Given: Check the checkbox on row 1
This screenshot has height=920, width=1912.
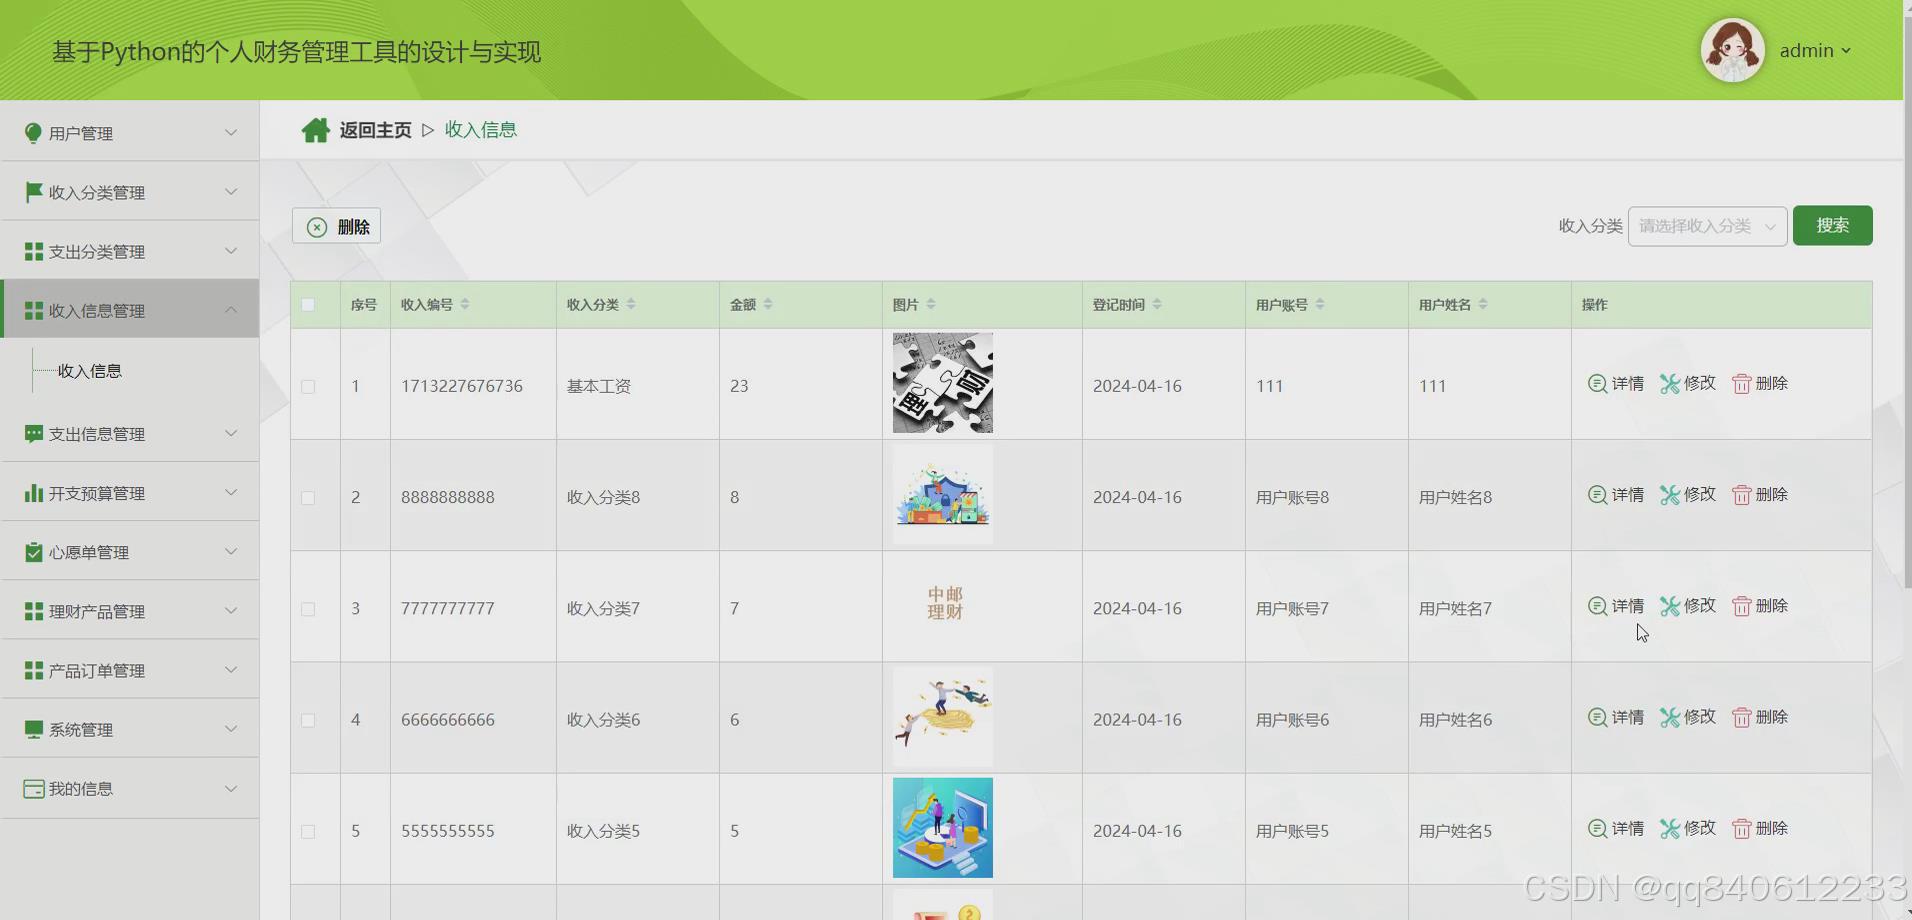Looking at the screenshot, I should click(308, 386).
